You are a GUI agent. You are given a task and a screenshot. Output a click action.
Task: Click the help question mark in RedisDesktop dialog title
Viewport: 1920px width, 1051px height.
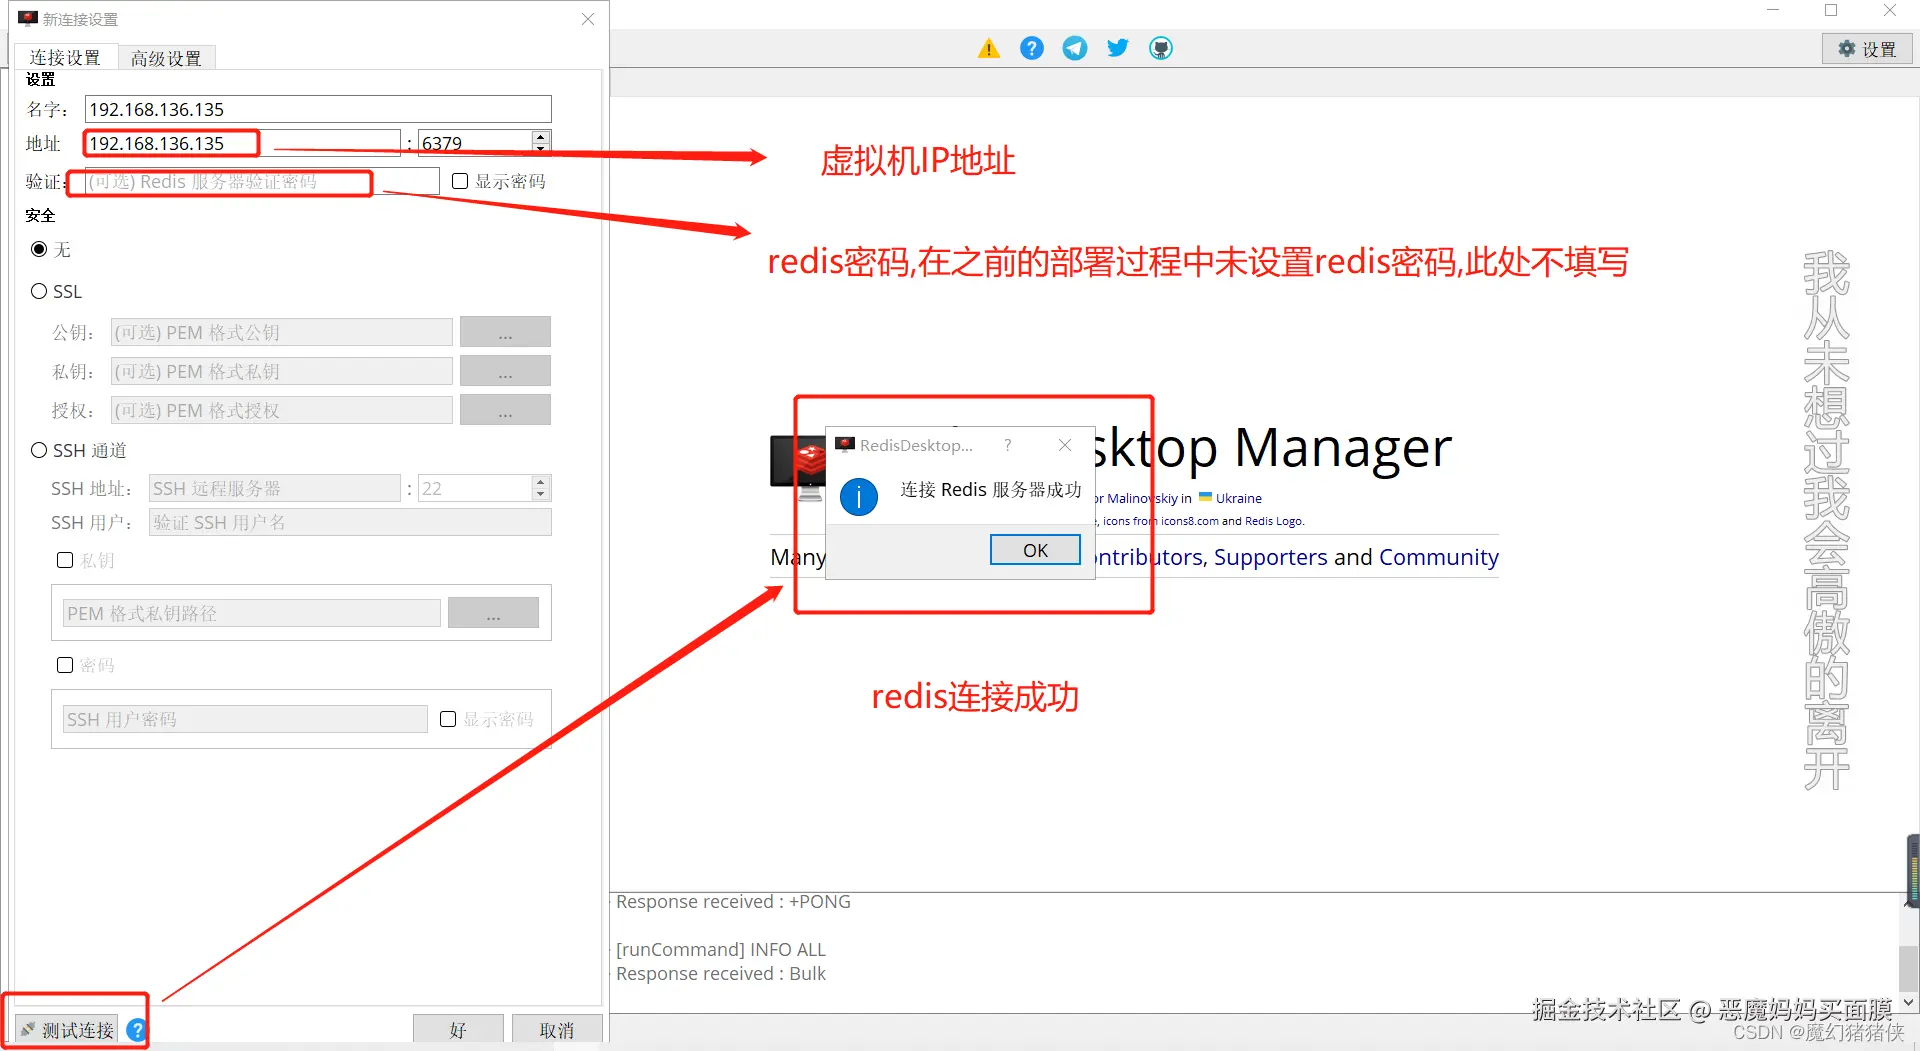point(1008,445)
